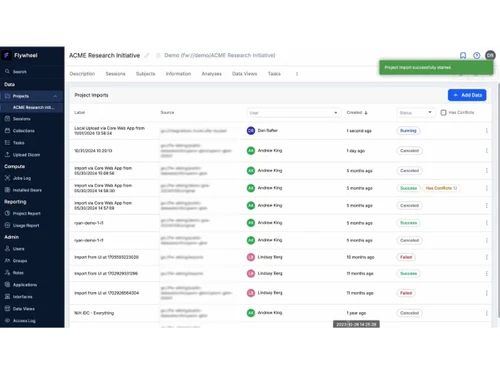
Task: Open row menu for 1 day ago import
Action: coord(487,151)
